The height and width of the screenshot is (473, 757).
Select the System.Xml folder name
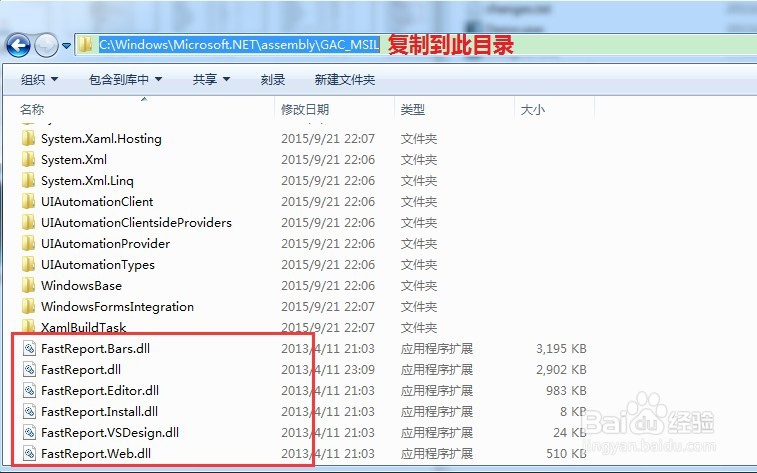coord(74,159)
